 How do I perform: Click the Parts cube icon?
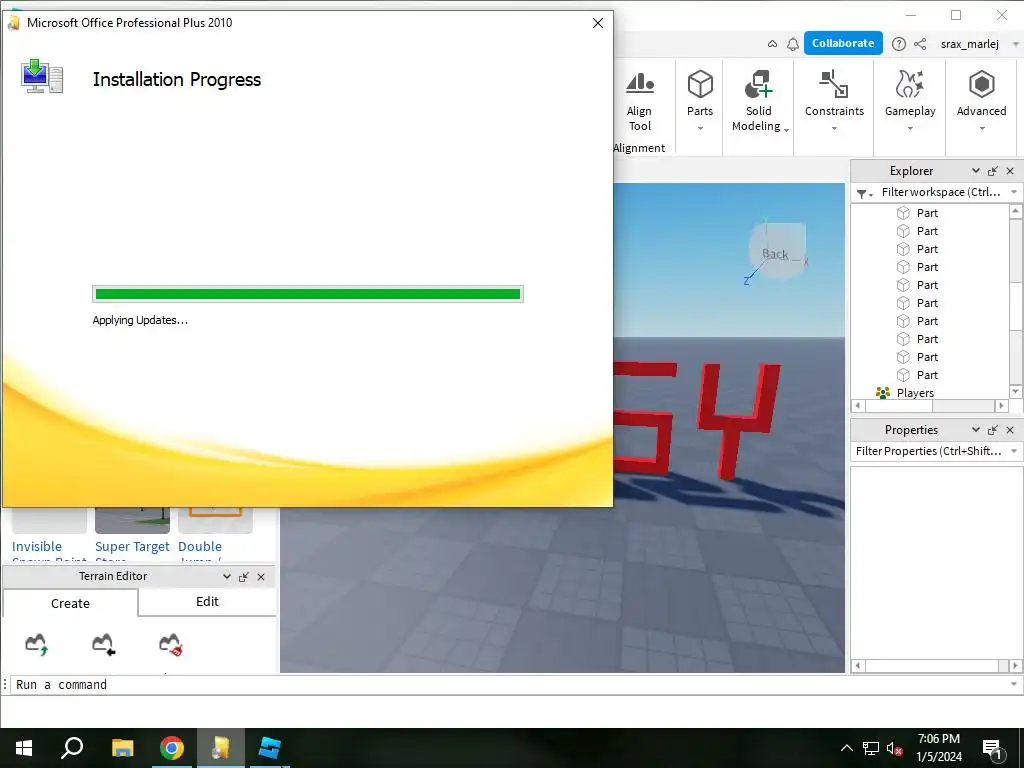tap(700, 84)
